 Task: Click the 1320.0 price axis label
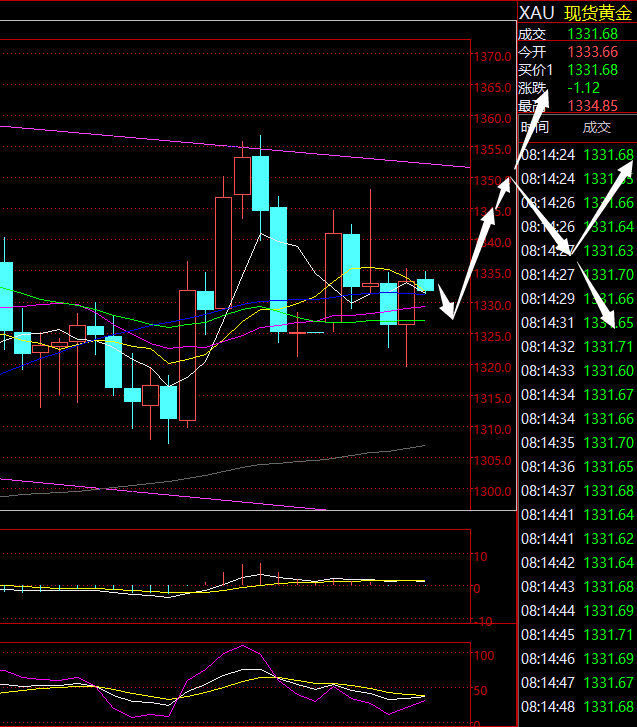(x=493, y=367)
